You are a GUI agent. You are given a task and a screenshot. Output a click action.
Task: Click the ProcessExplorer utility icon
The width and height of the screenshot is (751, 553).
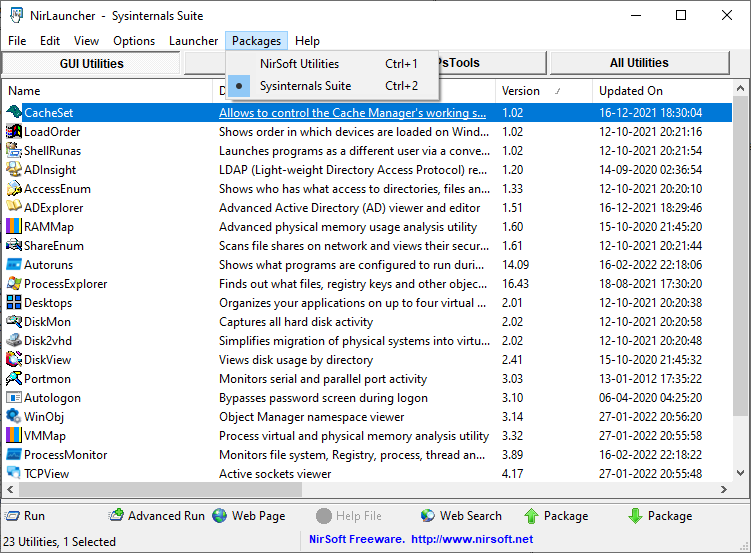[x=14, y=283]
